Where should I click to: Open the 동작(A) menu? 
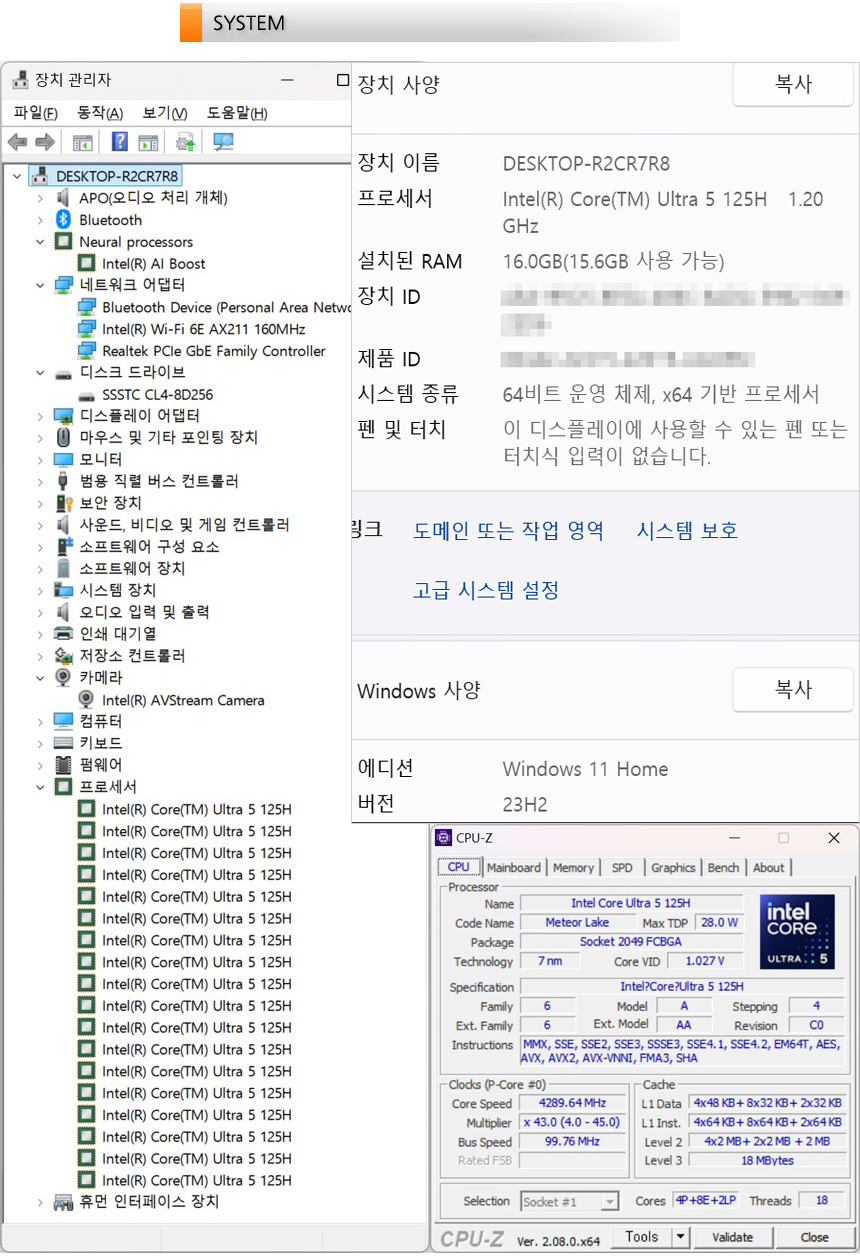(x=100, y=113)
